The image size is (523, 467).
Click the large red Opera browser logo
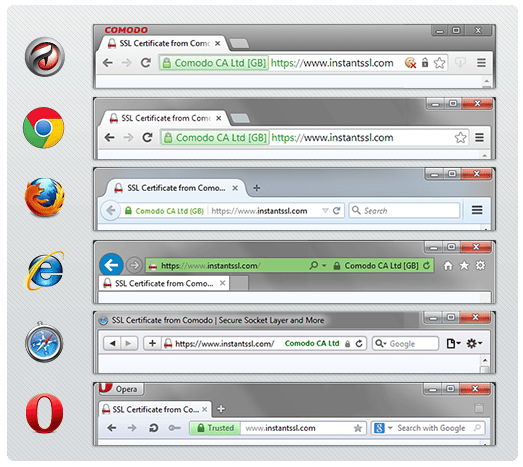[x=44, y=413]
